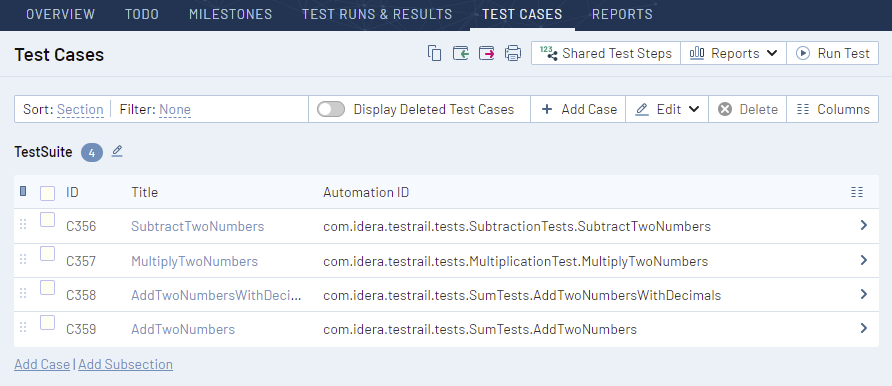Go to the Todo tab
This screenshot has width=892, height=386.
[142, 14]
